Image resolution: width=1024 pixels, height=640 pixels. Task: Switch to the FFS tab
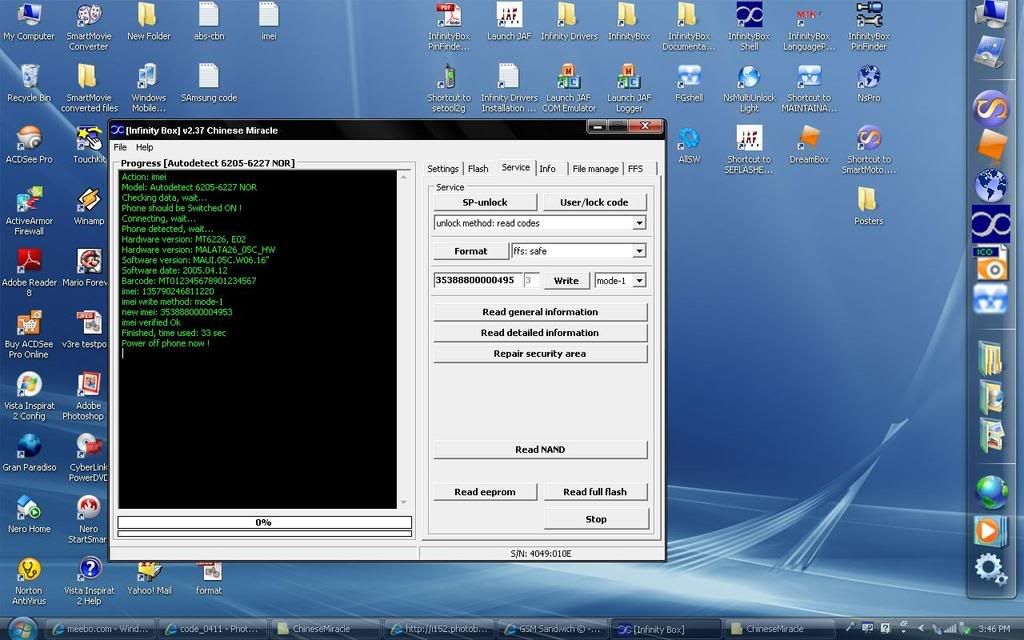point(635,168)
